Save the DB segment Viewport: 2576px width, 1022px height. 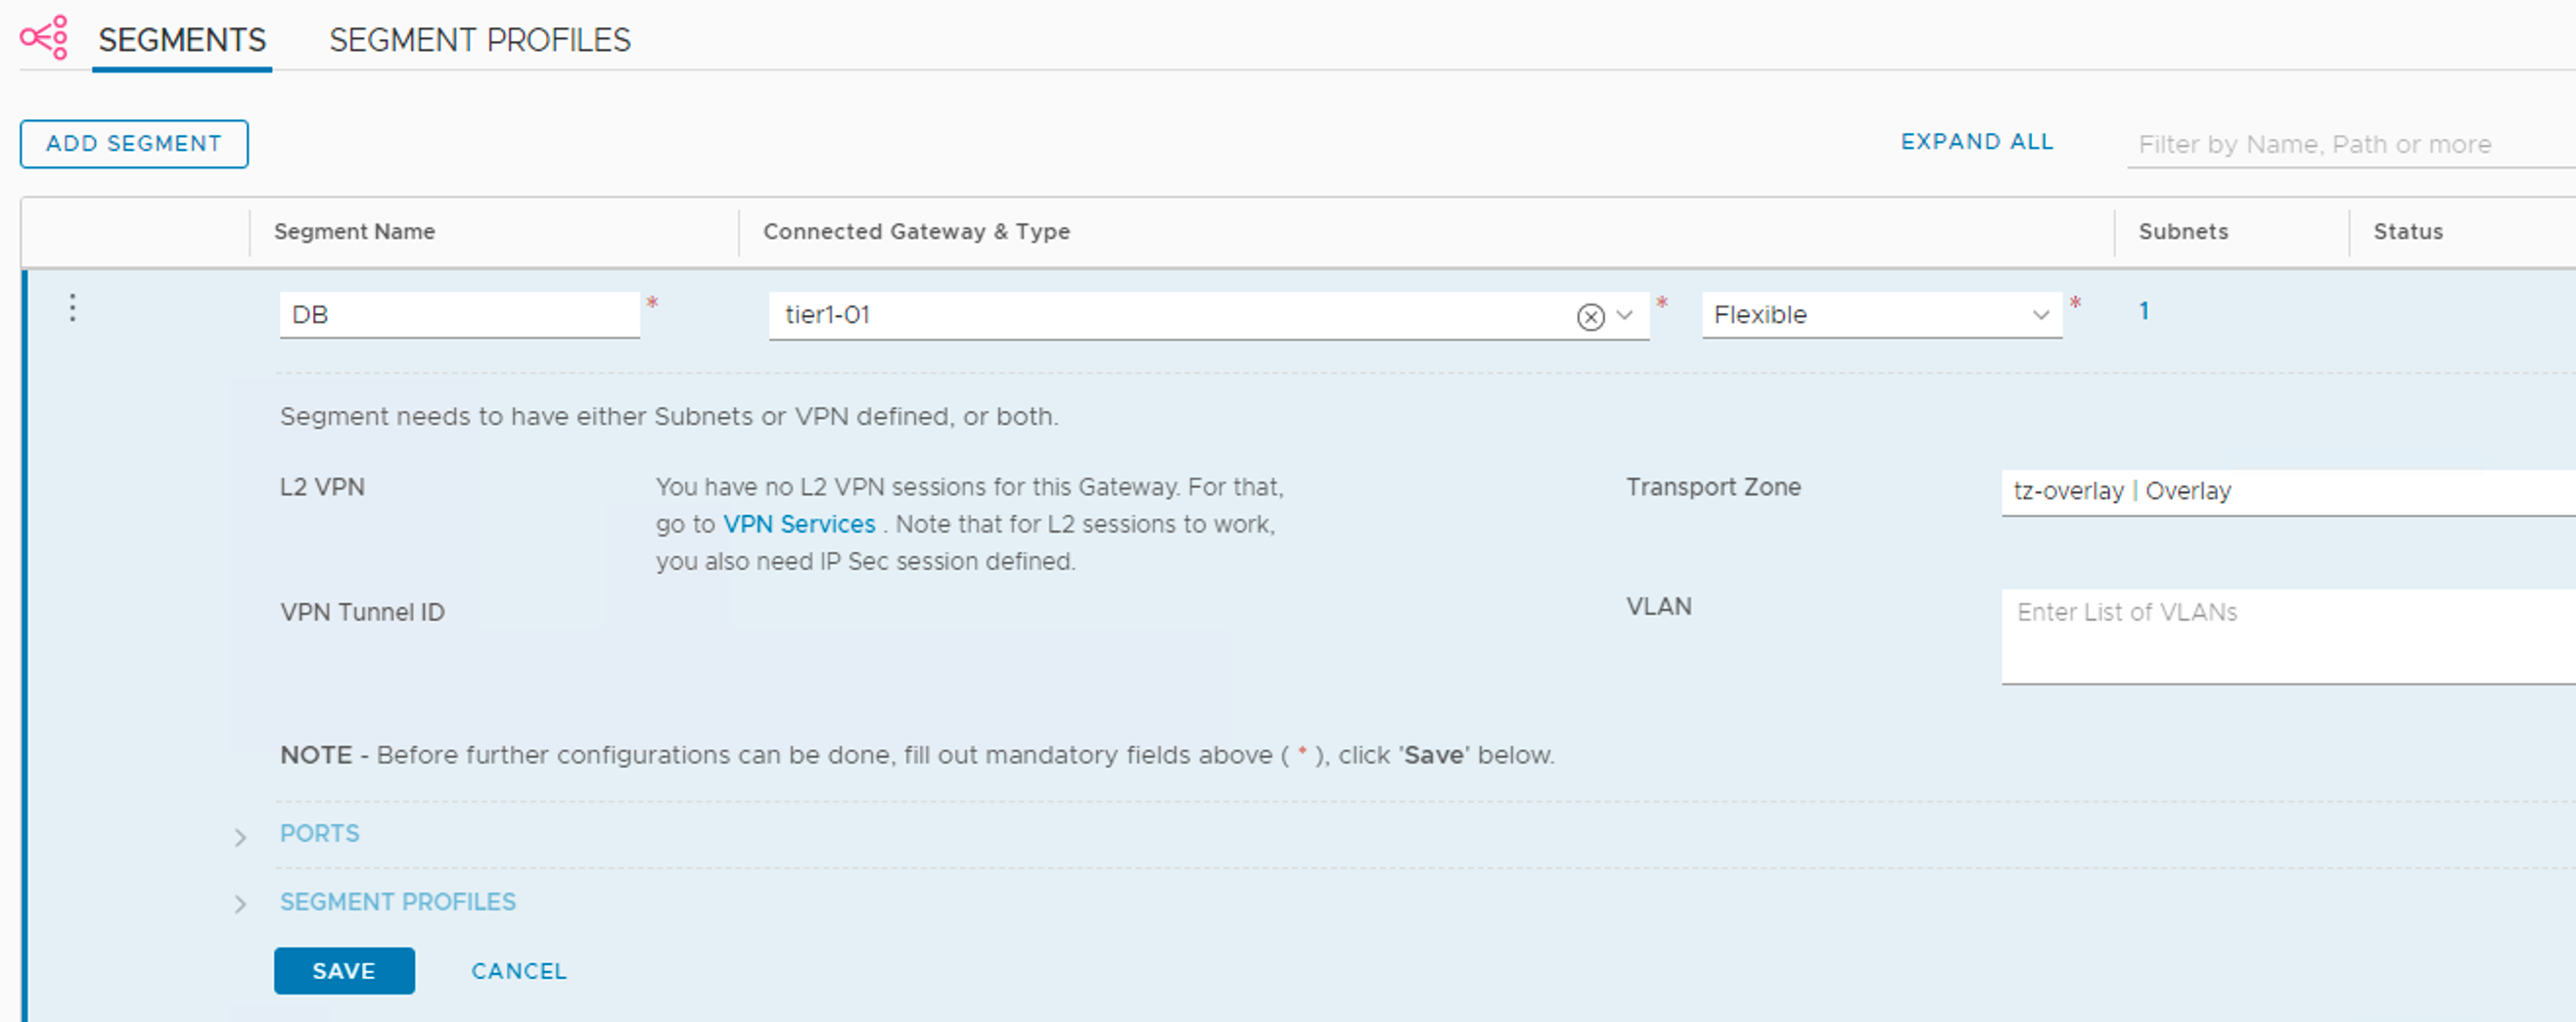pos(344,970)
